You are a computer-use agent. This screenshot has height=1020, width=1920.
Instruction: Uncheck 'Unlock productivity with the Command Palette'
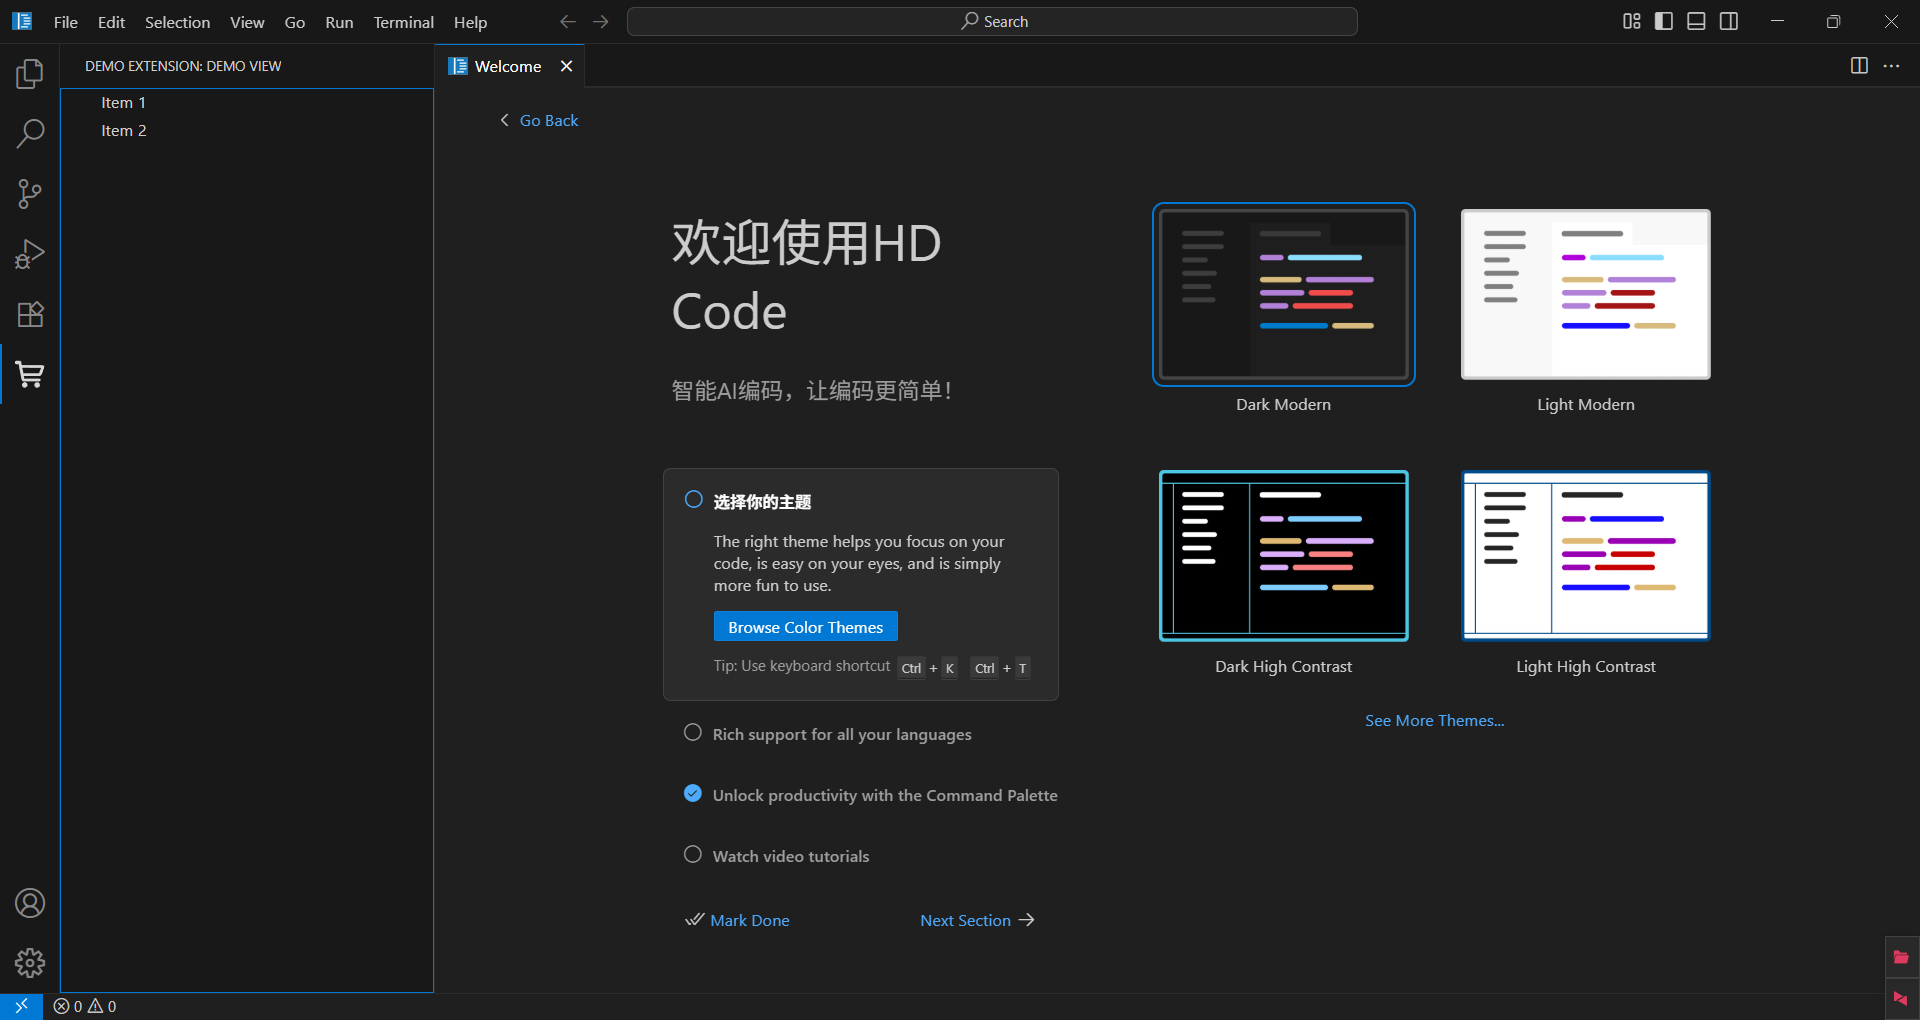pyautogui.click(x=692, y=793)
